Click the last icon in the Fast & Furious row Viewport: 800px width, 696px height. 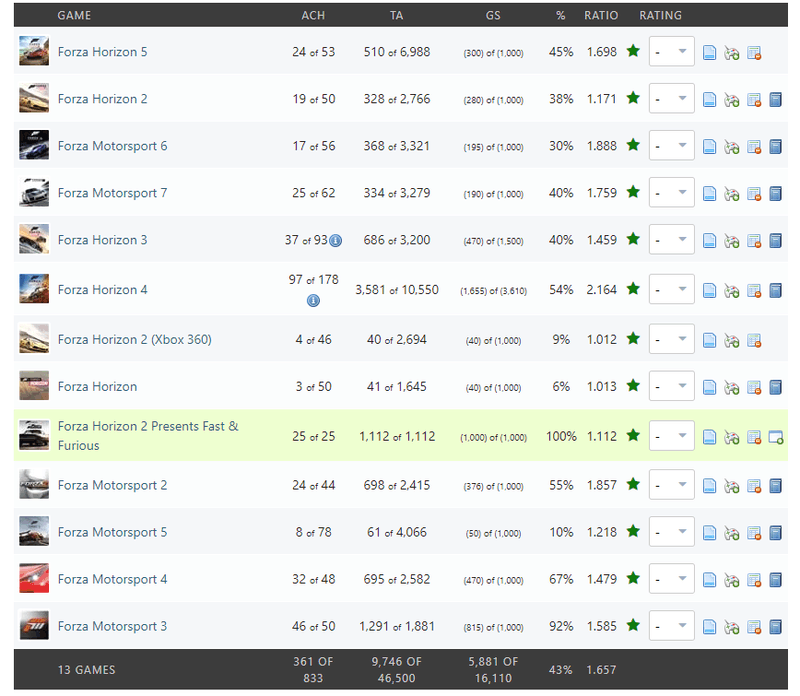tap(776, 437)
